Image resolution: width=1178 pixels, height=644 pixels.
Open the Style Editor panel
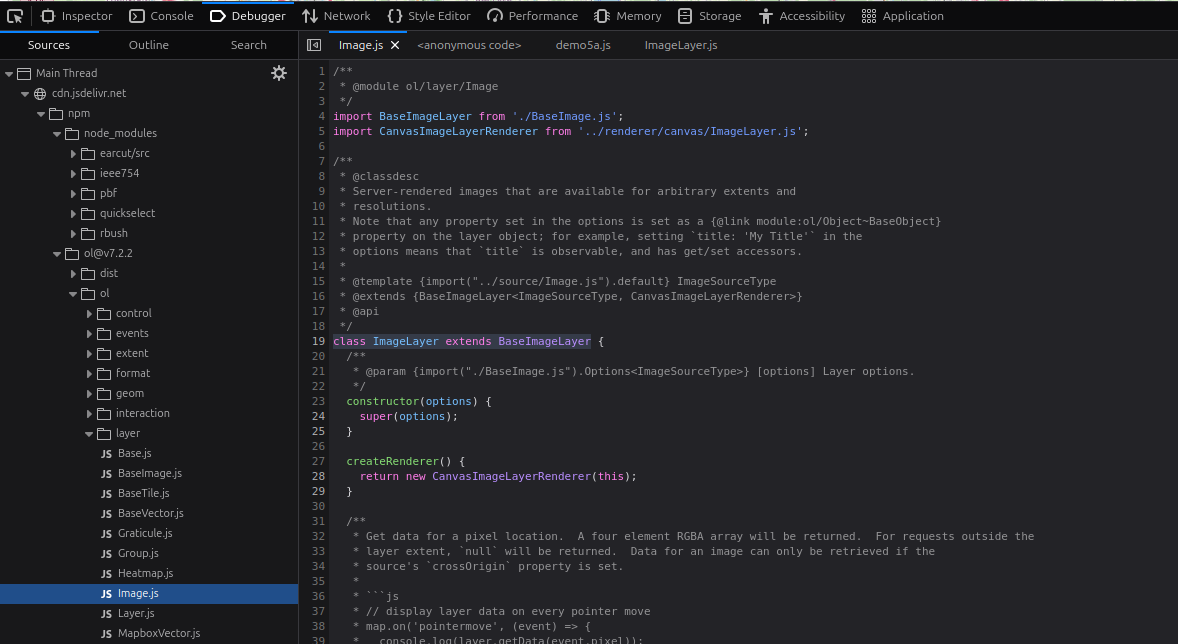tap(429, 16)
